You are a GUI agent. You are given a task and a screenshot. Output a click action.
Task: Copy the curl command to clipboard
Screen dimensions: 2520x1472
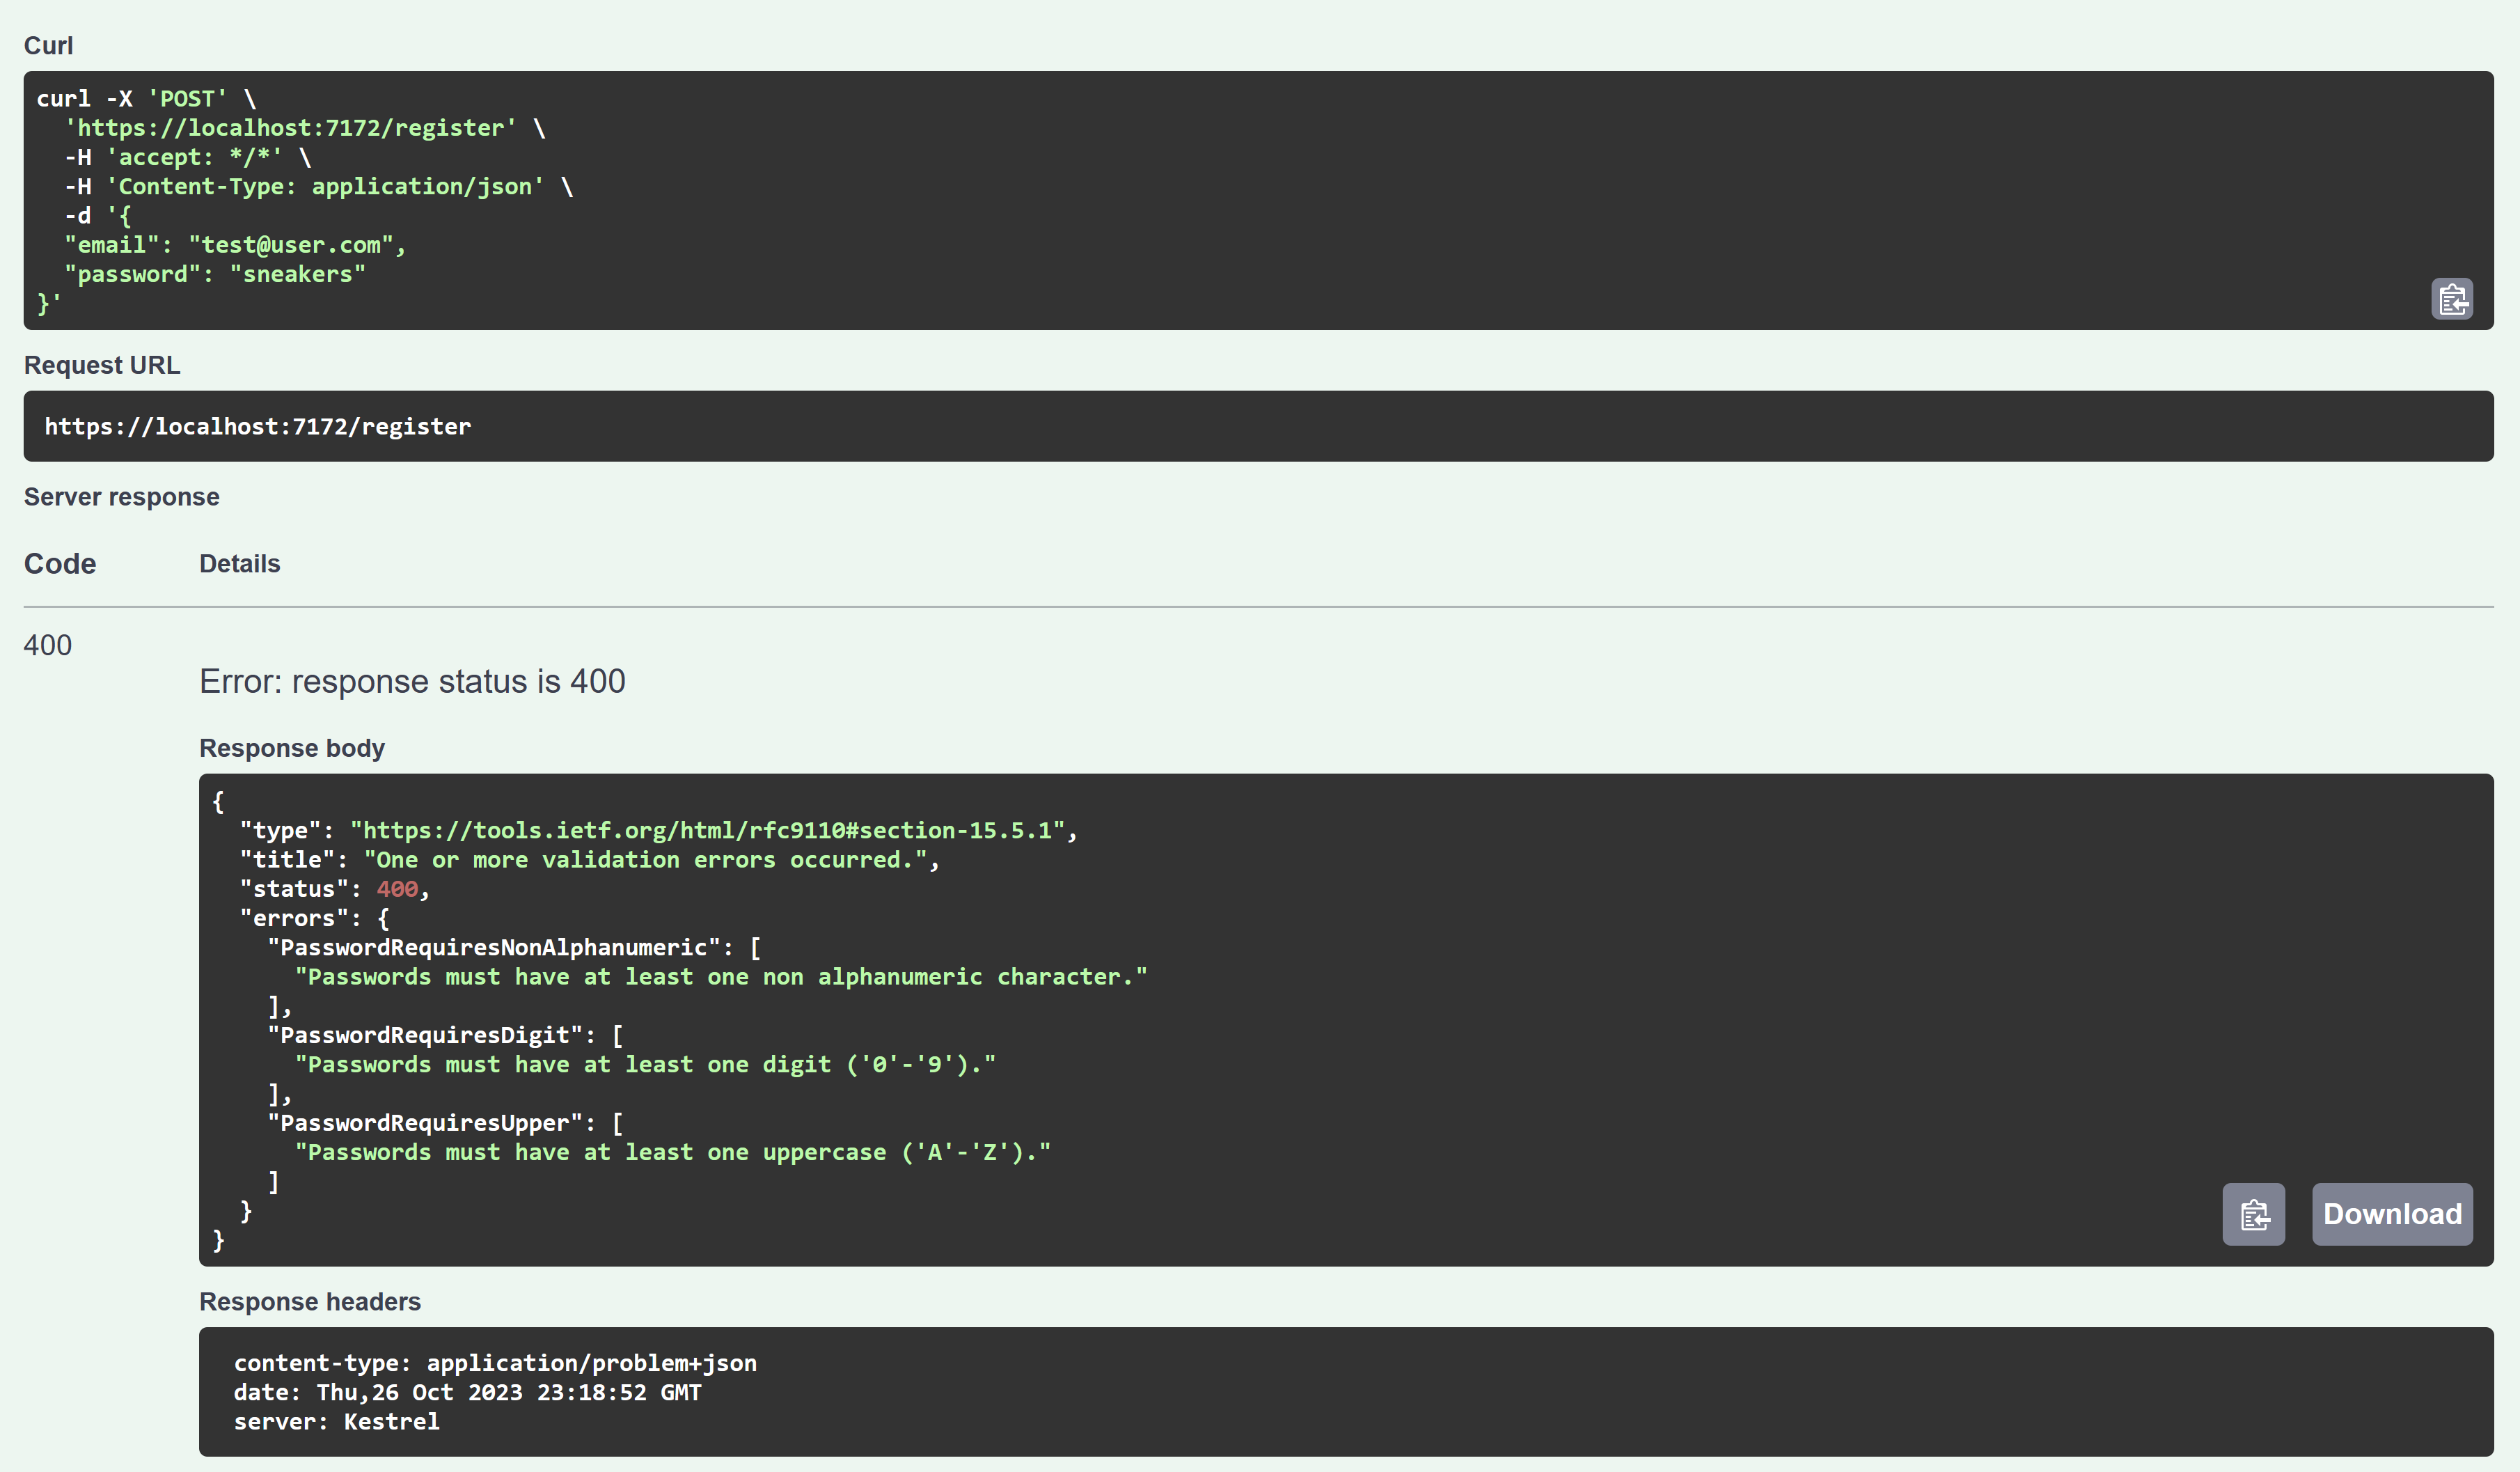(2451, 299)
